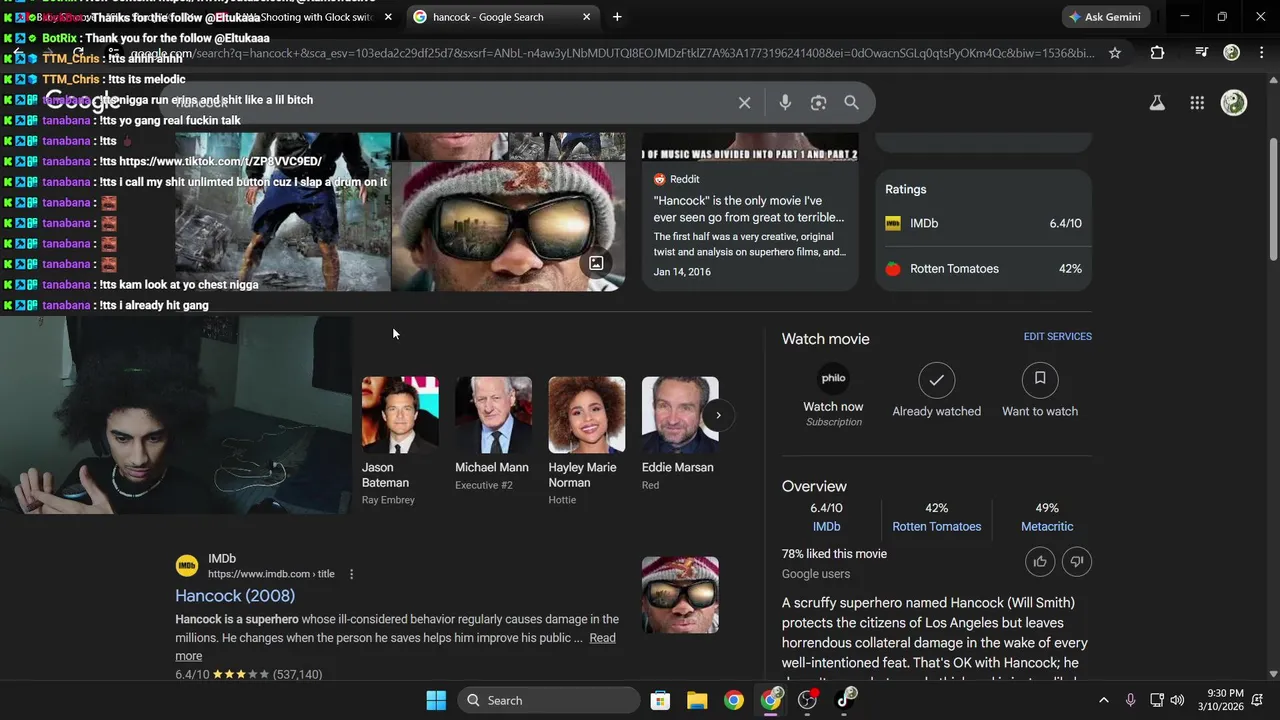Select Hayley Marie Norman cast card
Image resolution: width=1280 pixels, height=720 pixels.
[586, 441]
